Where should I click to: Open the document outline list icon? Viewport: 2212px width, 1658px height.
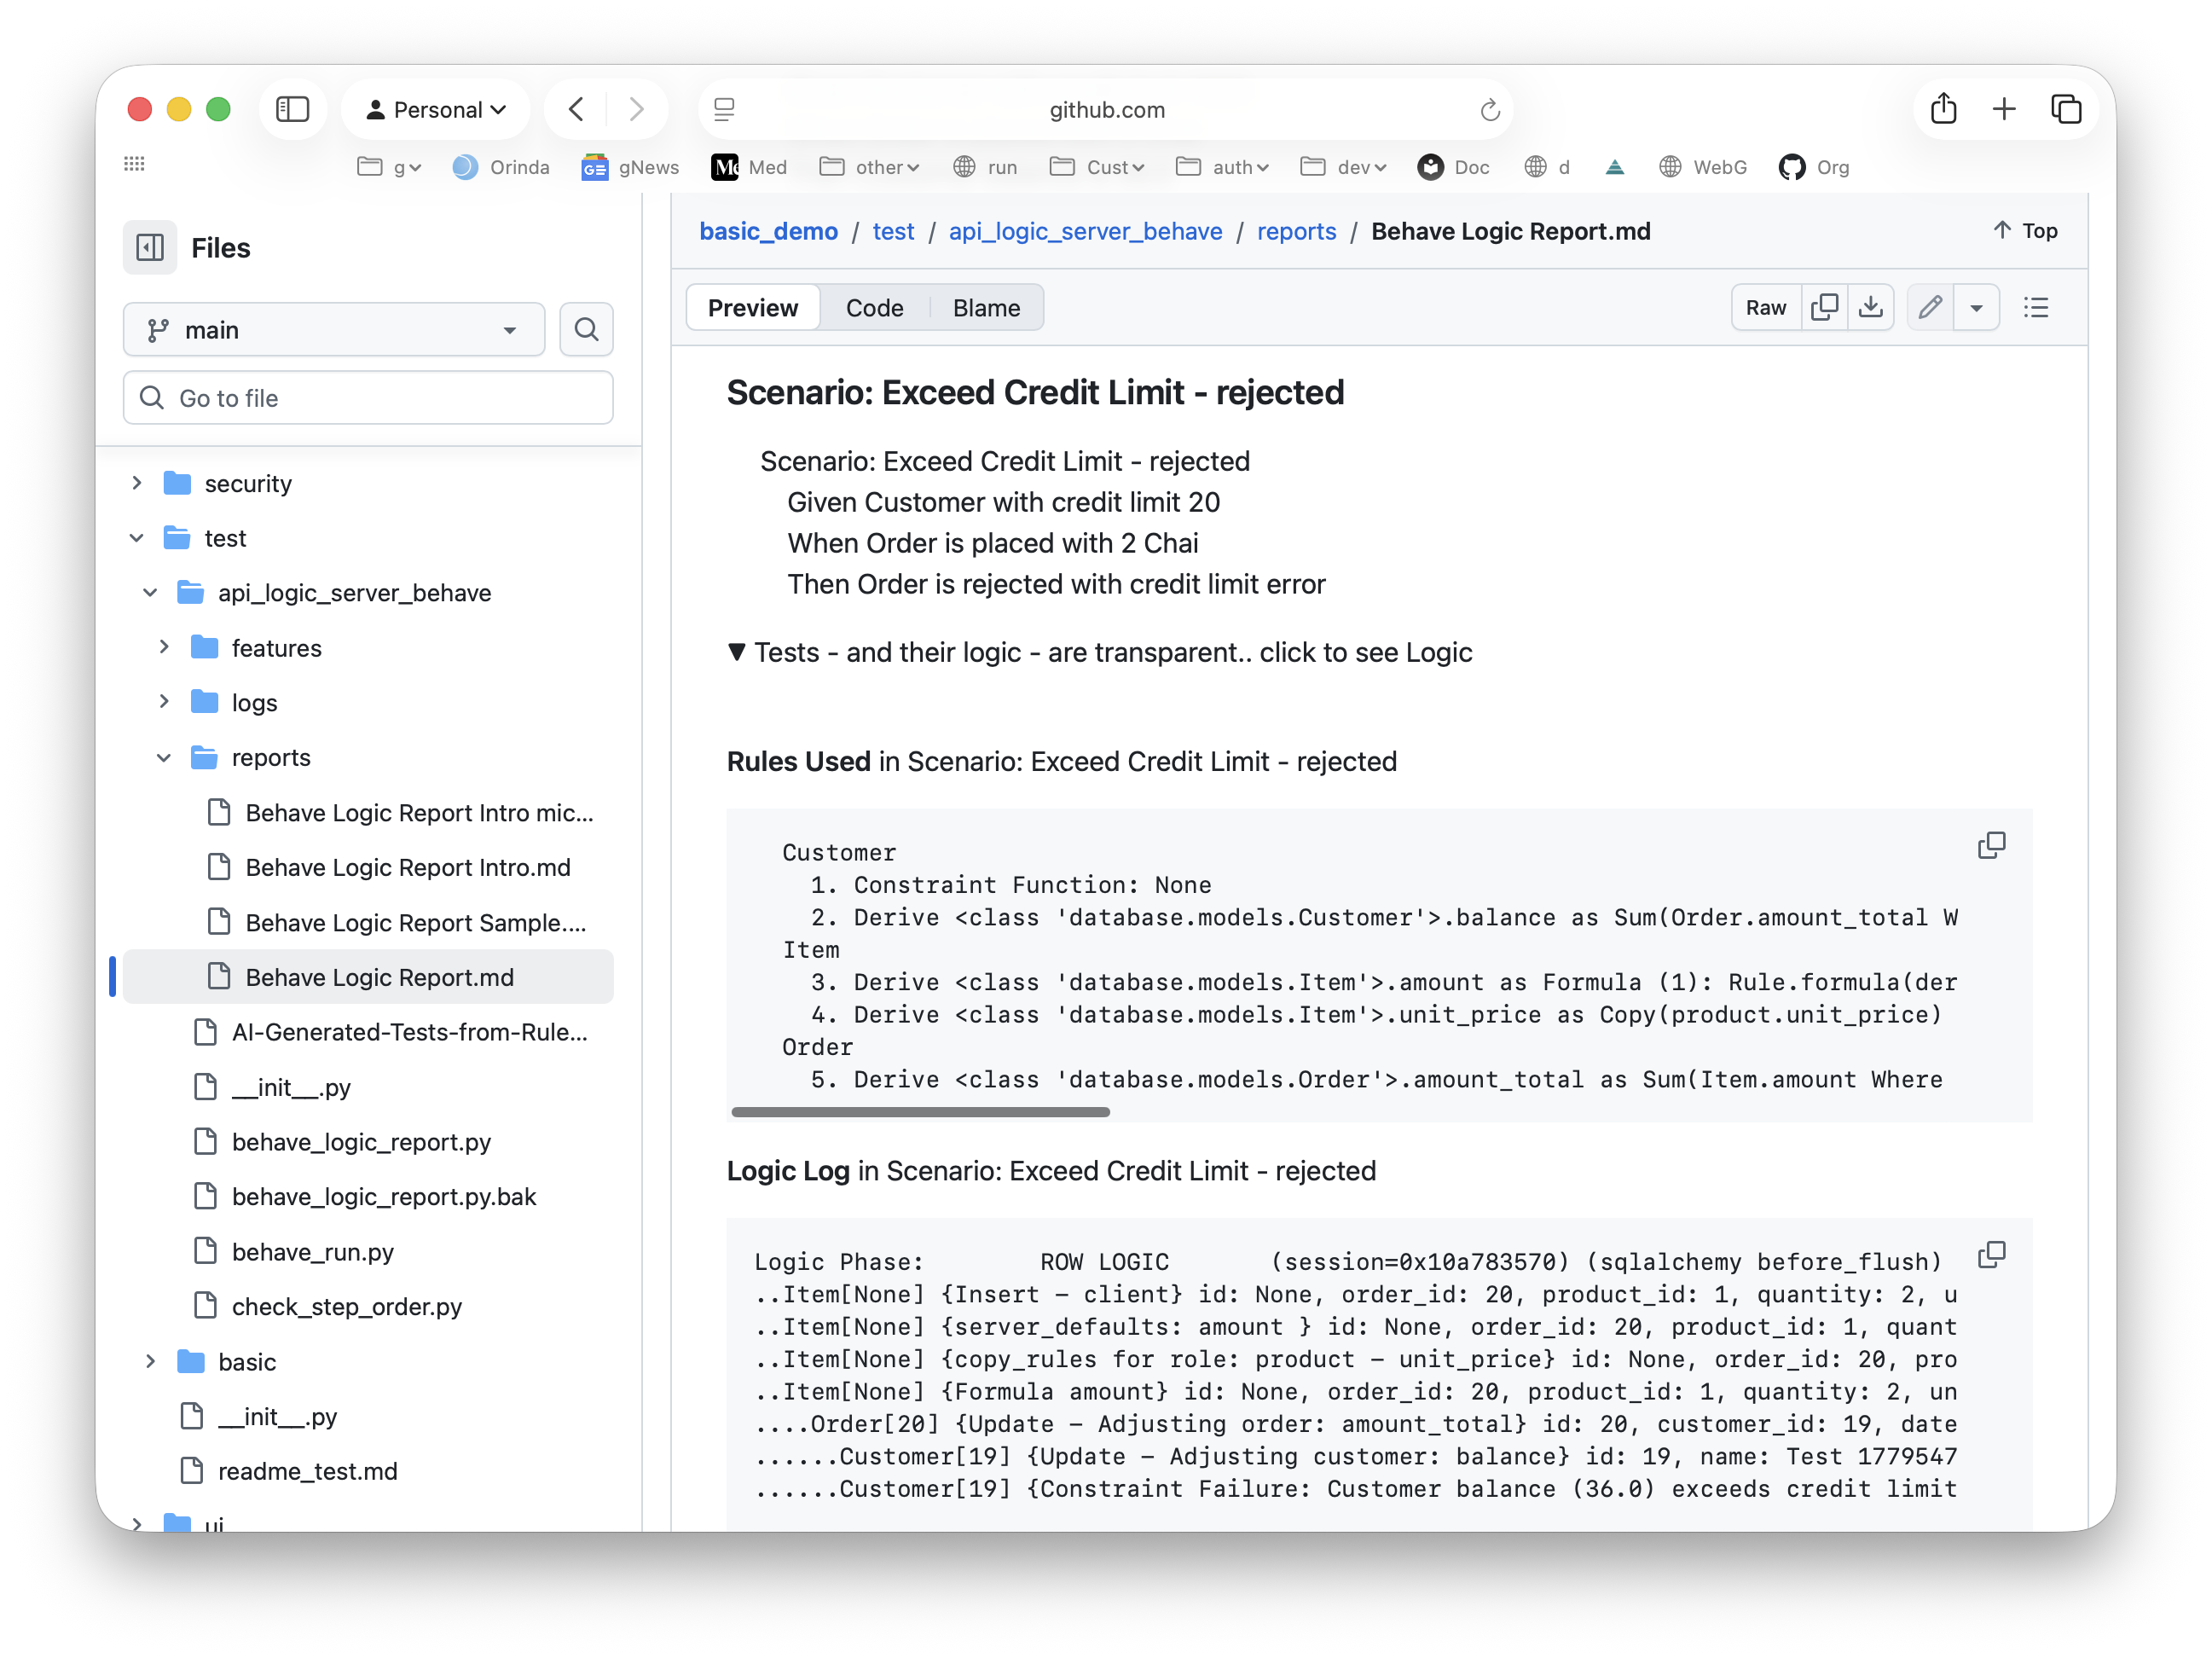2037,307
